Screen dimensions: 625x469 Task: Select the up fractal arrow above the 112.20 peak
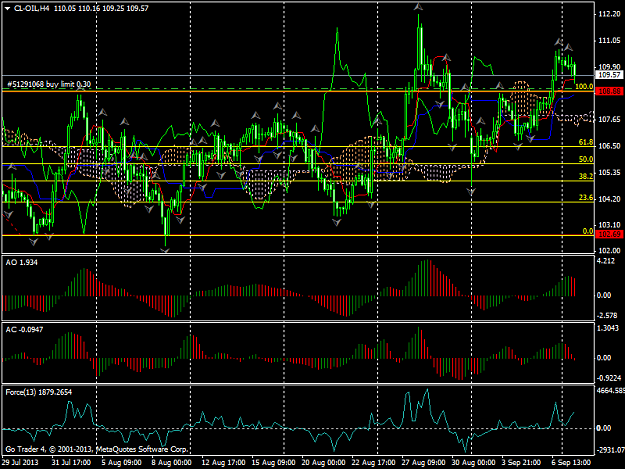pyautogui.click(x=418, y=7)
